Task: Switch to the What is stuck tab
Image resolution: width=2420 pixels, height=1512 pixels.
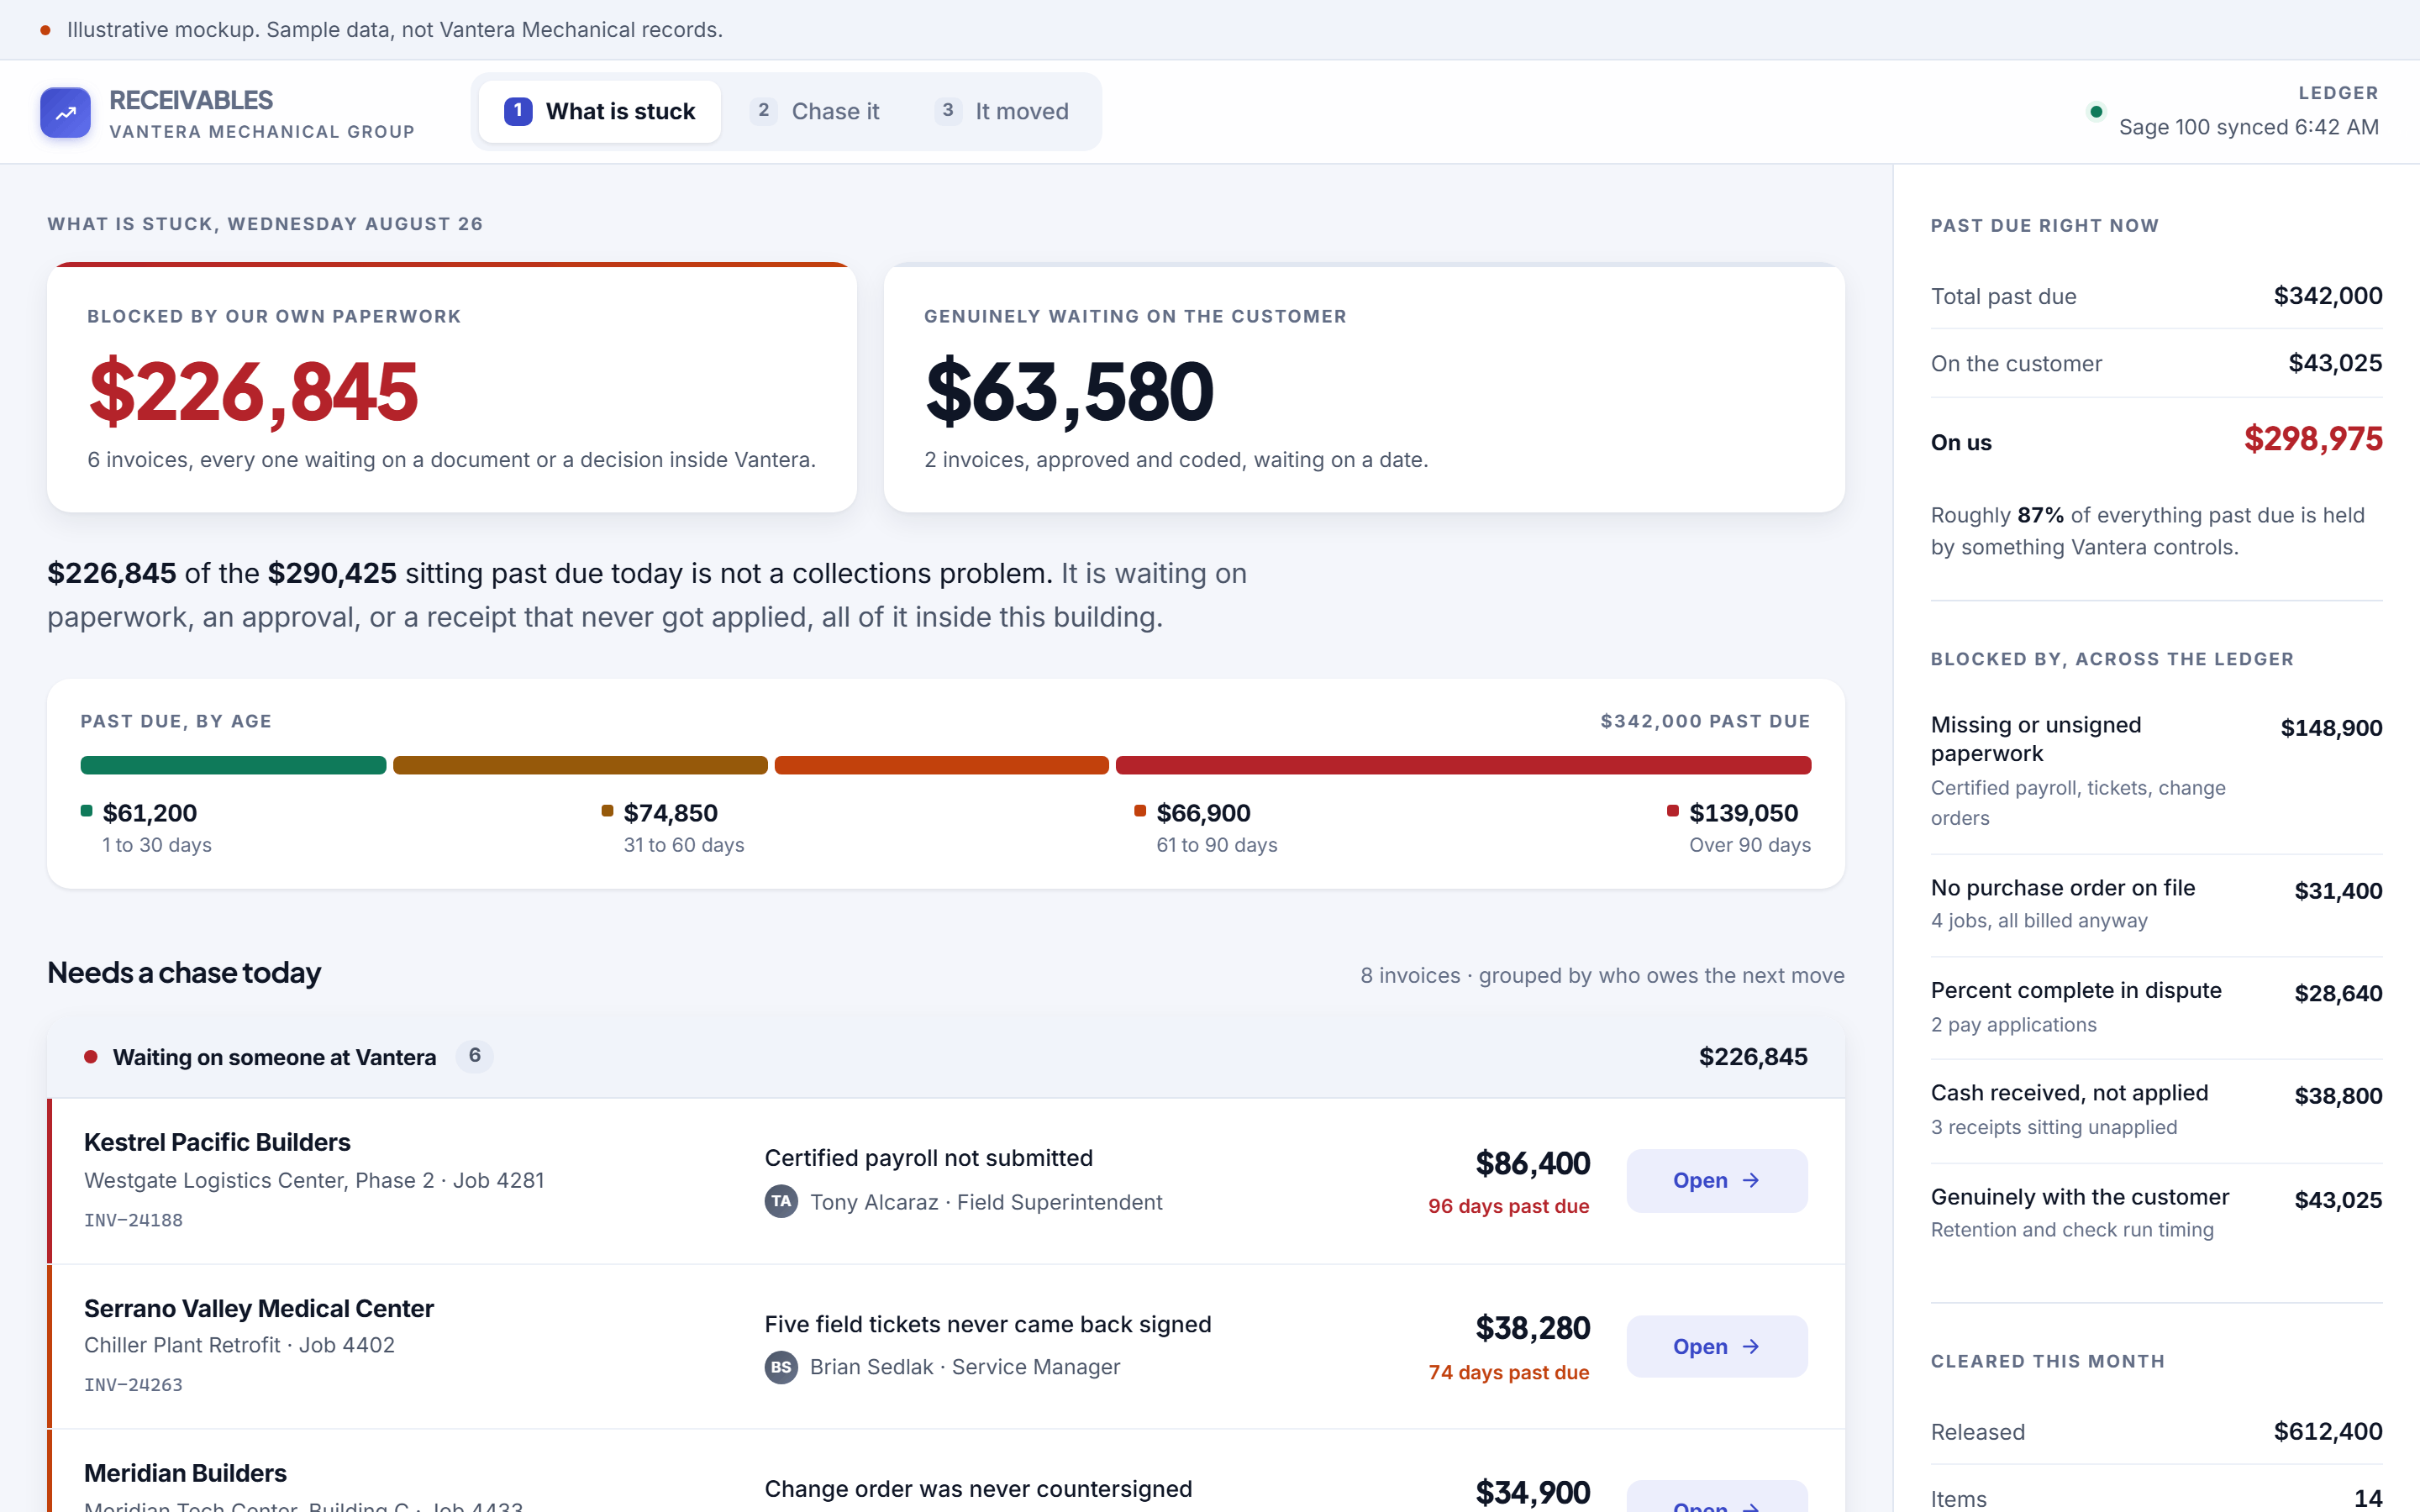Action: click(x=599, y=111)
